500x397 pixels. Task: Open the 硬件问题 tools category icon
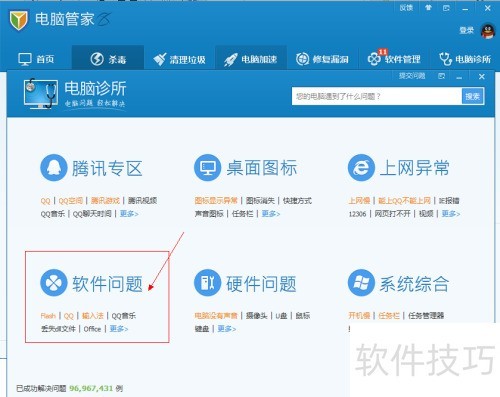tap(207, 283)
